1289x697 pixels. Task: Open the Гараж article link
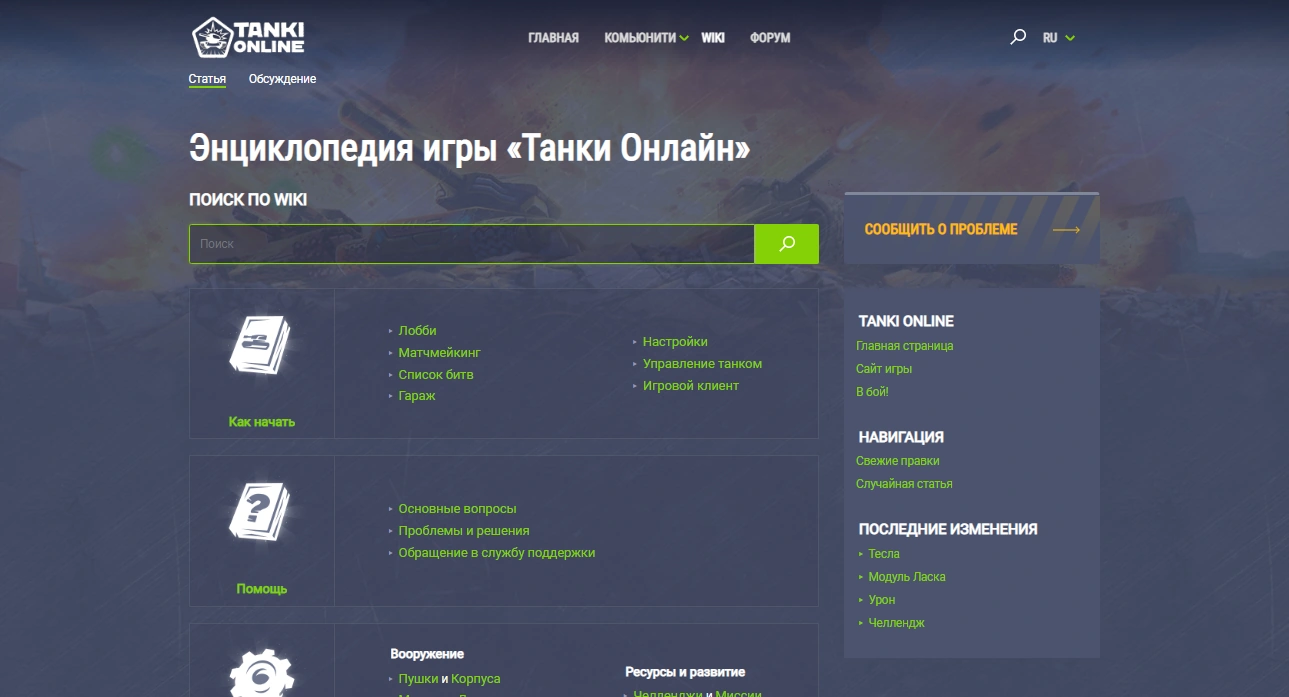pos(417,396)
